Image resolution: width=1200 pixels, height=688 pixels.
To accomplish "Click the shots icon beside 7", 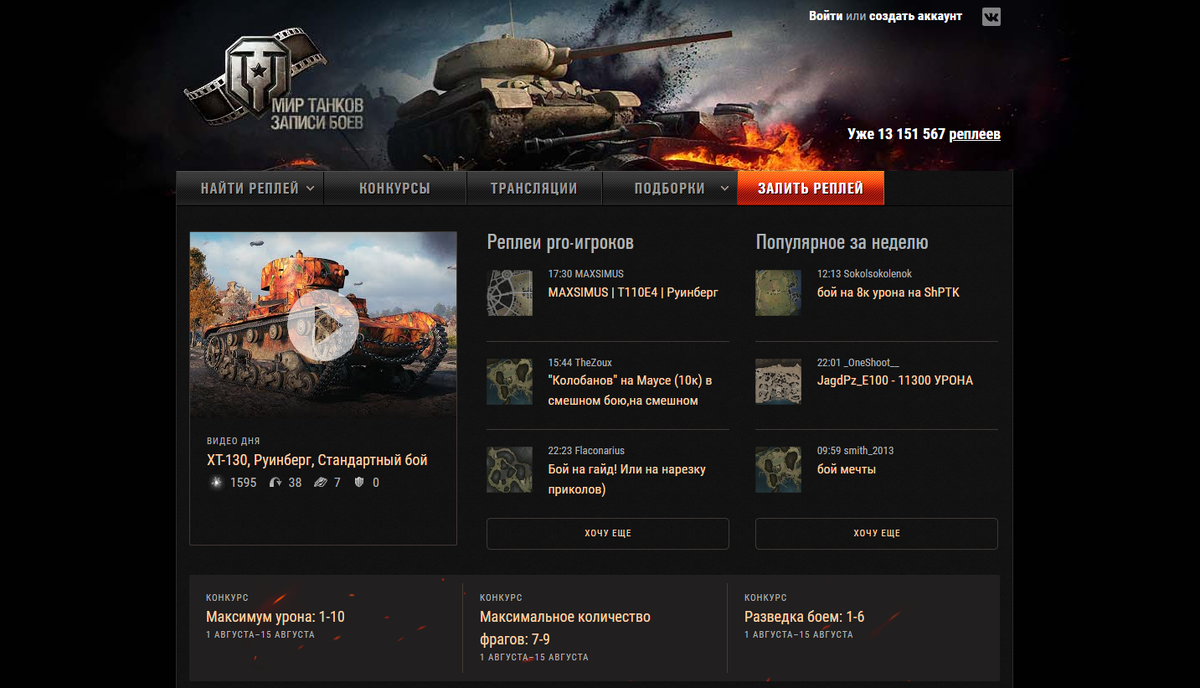I will point(320,483).
